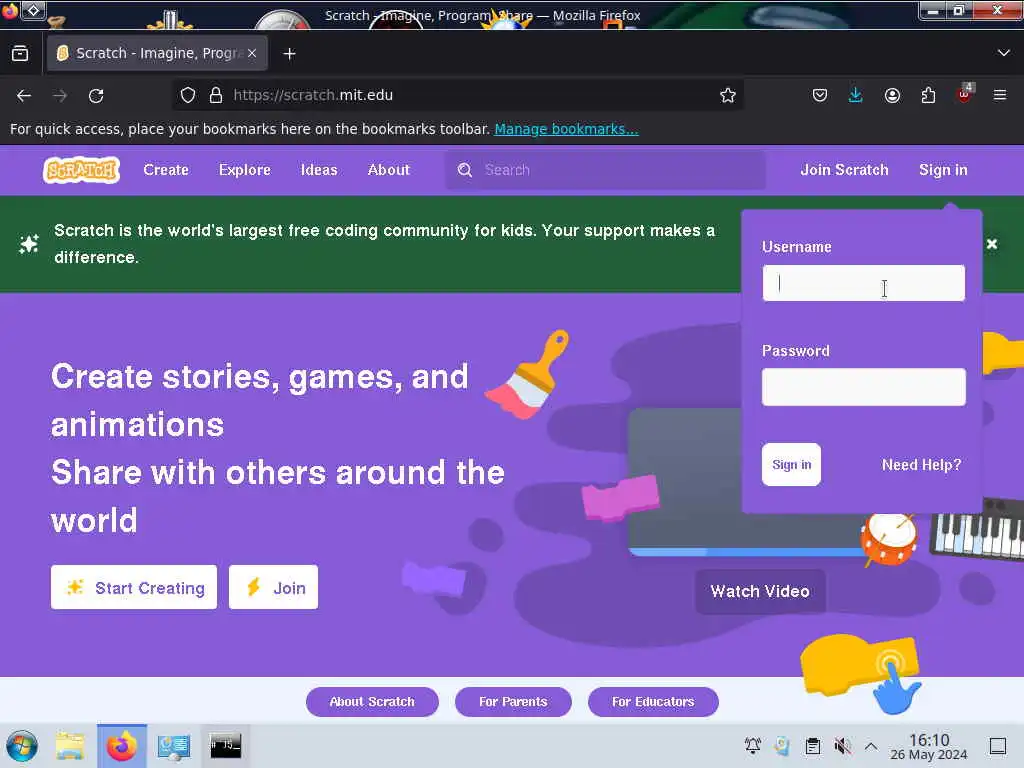Click the magnifier search icon
Viewport: 1024px width, 768px height.
click(464, 170)
